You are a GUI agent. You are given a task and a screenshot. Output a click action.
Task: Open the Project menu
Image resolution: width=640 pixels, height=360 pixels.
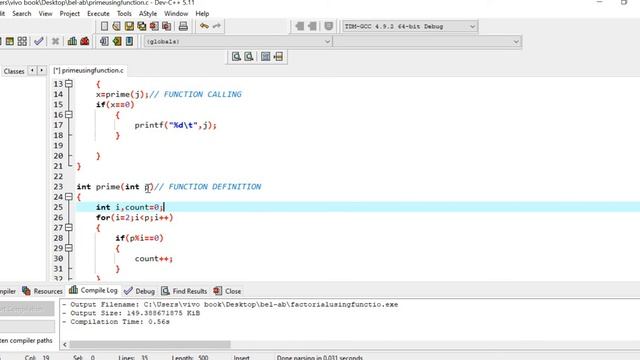pyautogui.click(x=70, y=13)
